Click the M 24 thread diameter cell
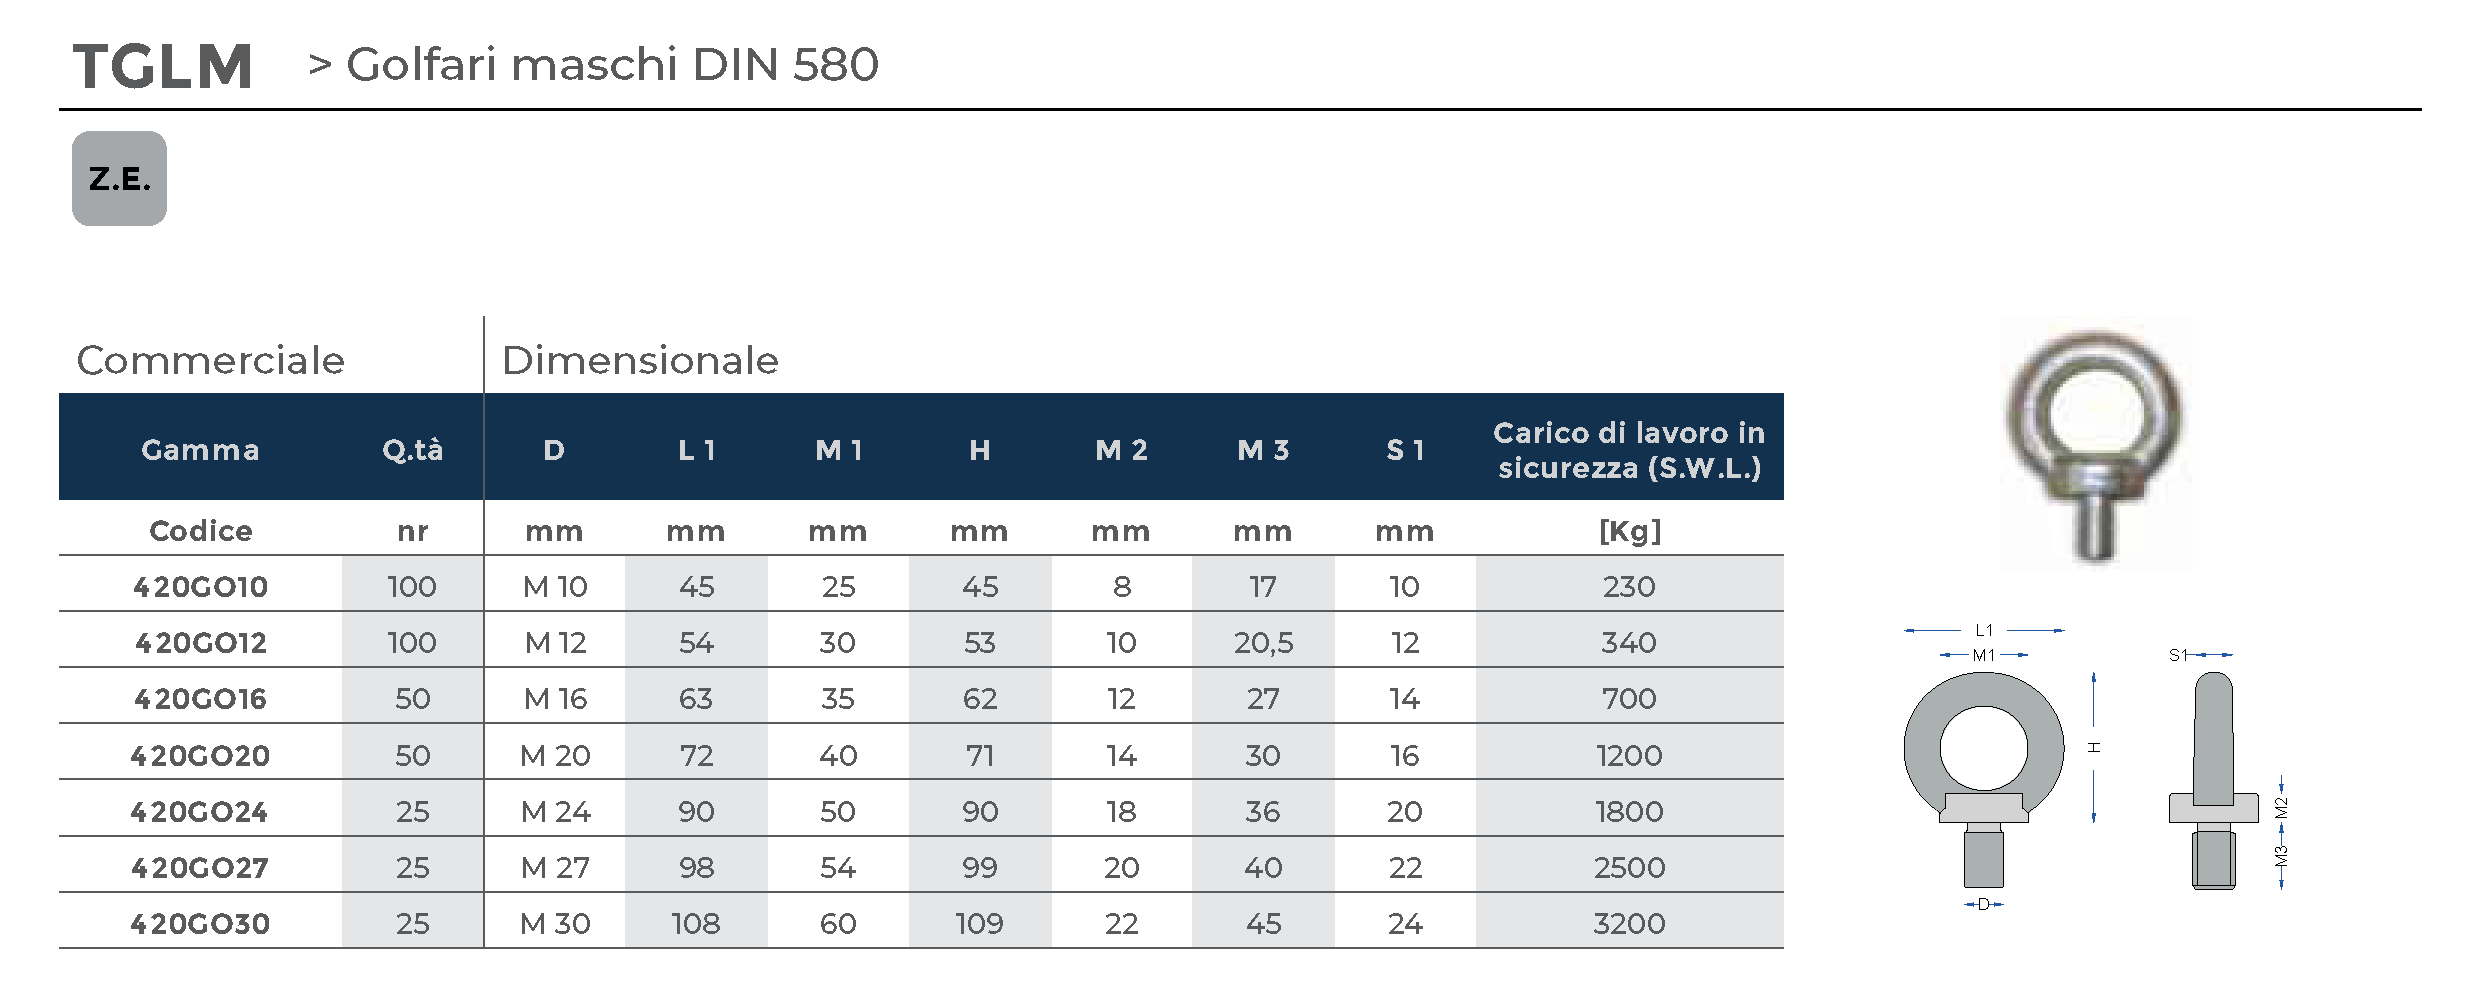This screenshot has height=1000, width=2481. click(x=555, y=811)
